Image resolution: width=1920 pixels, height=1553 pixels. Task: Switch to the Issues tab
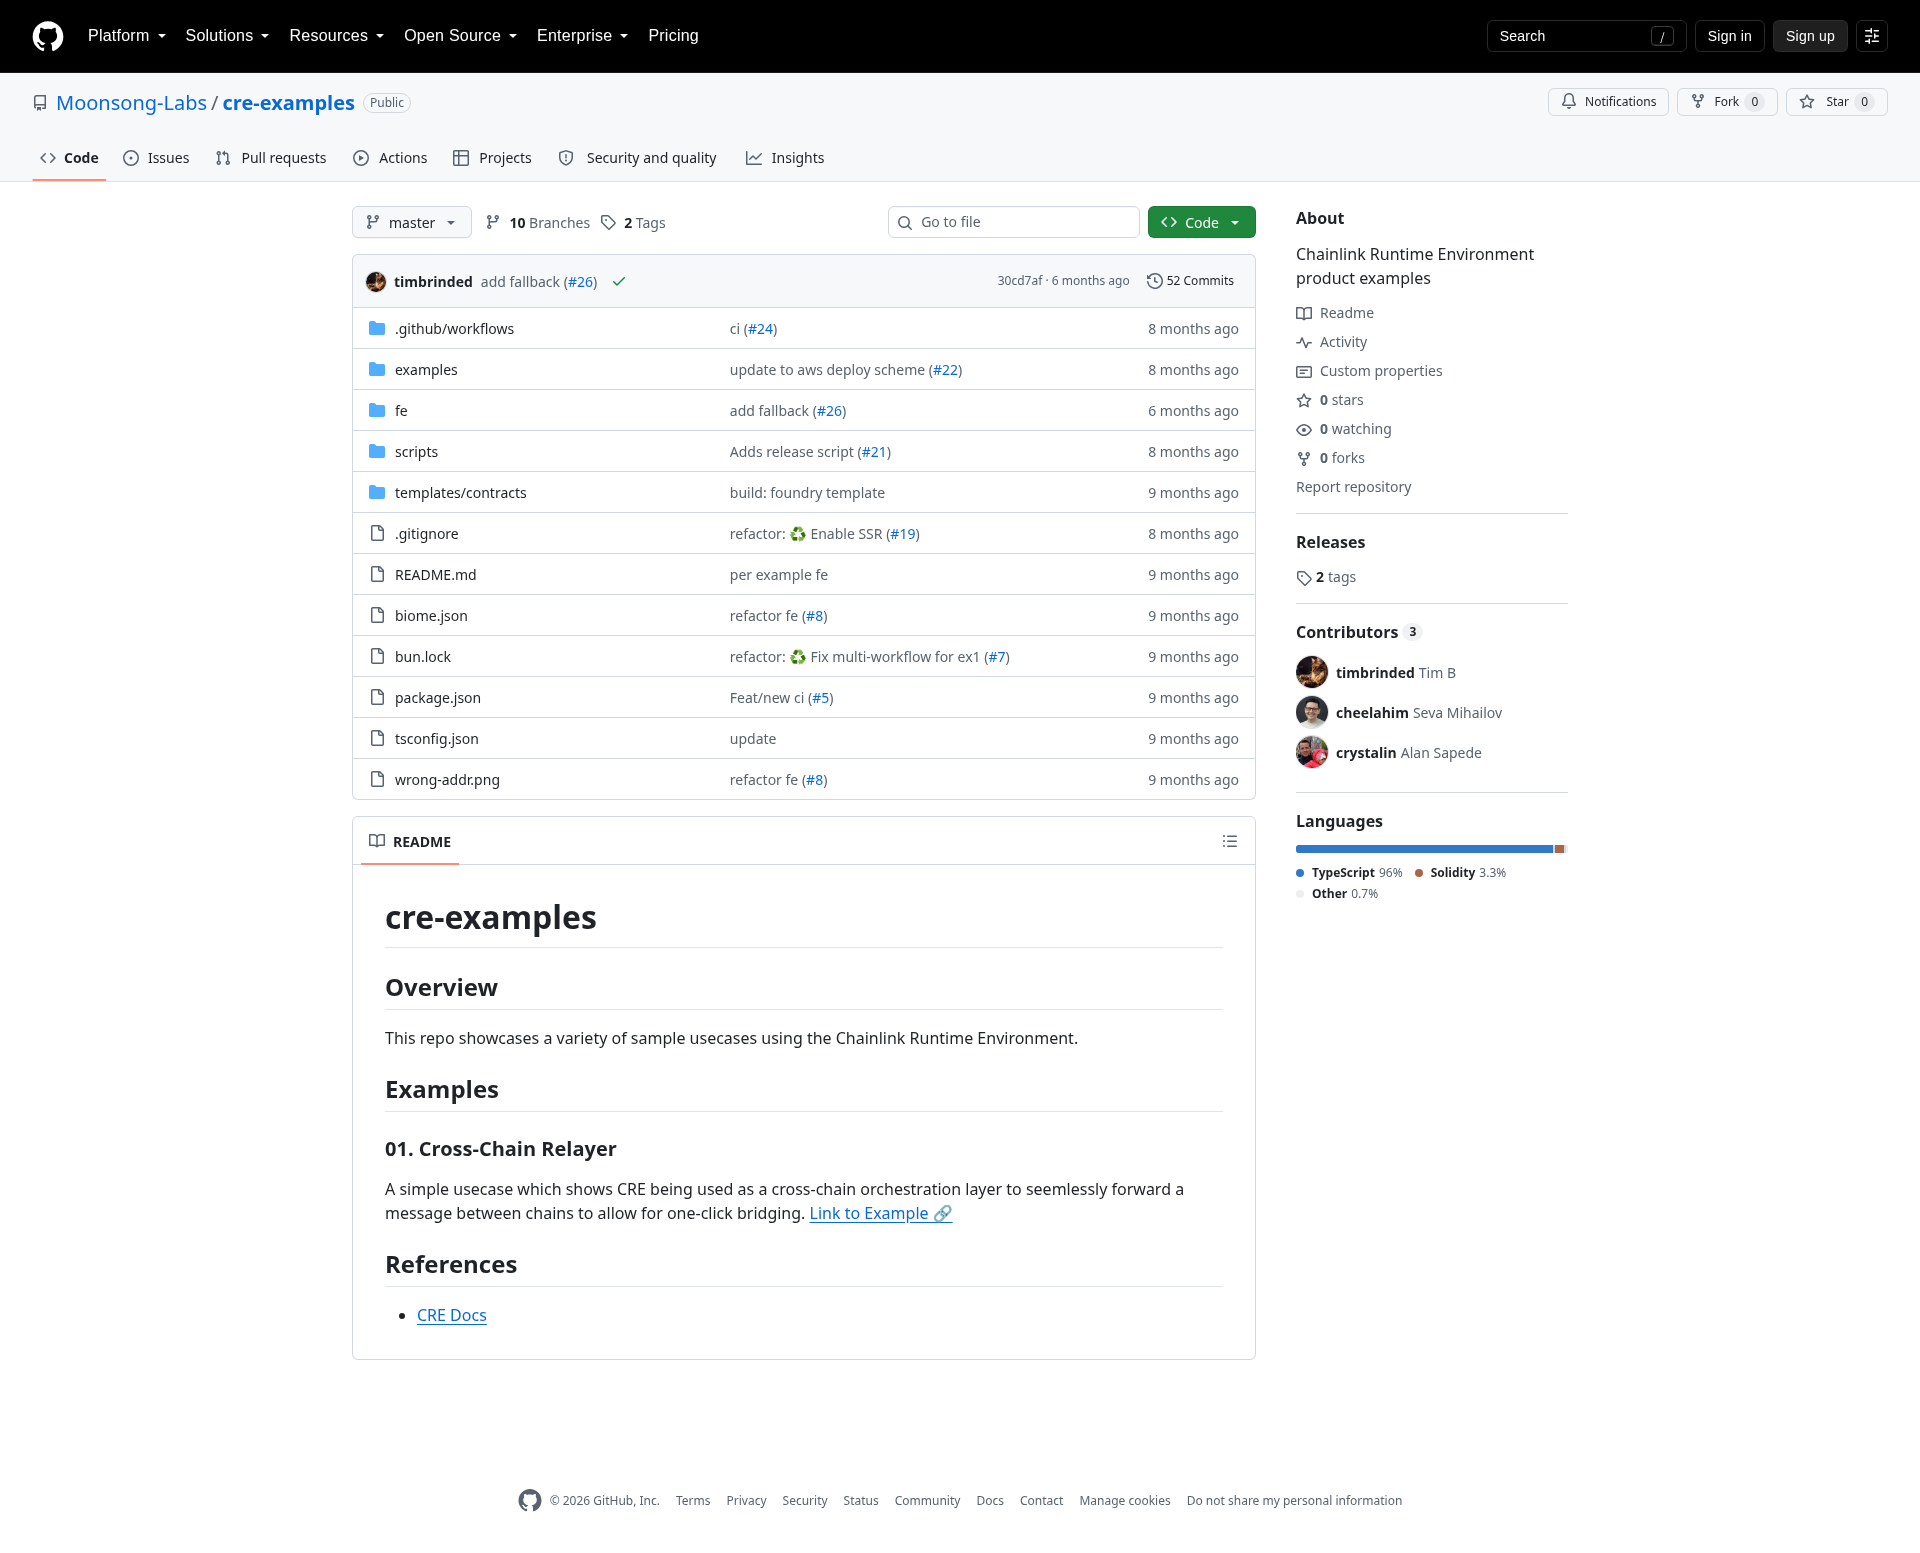pos(156,158)
